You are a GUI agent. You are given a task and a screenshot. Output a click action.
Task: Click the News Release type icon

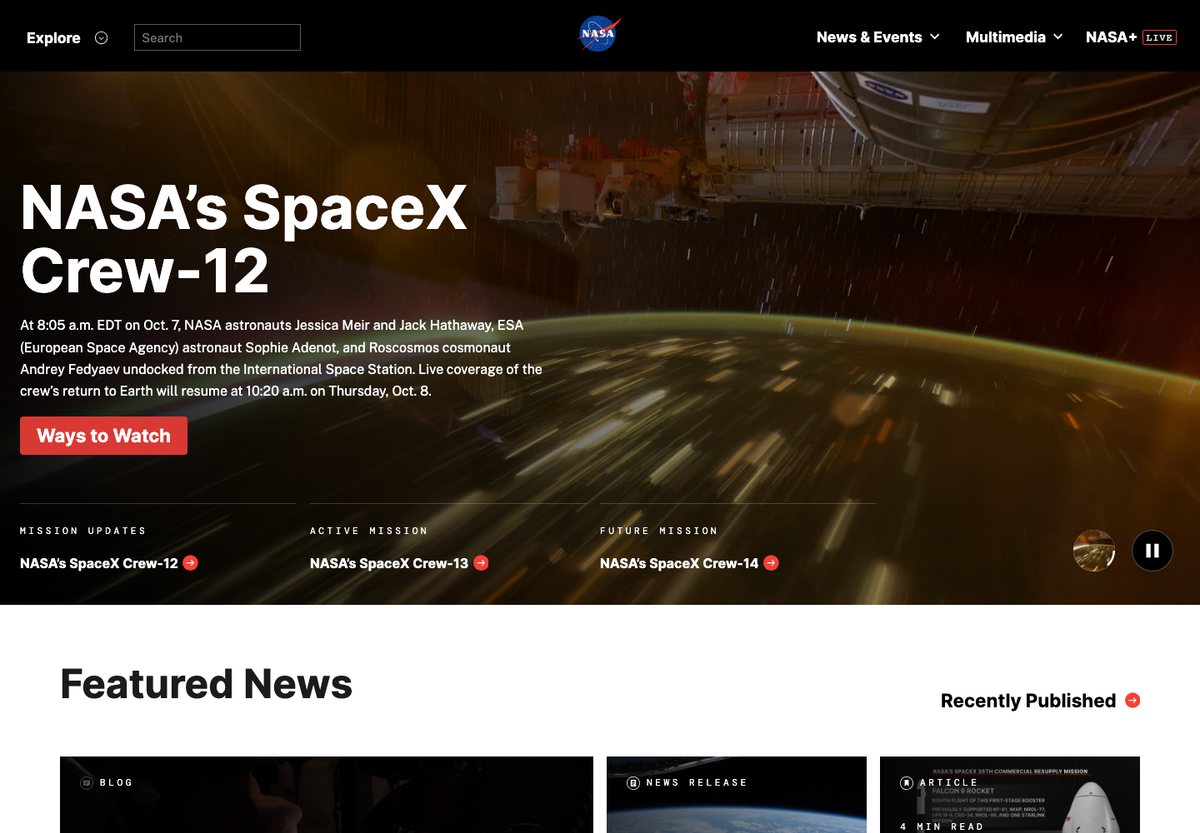pos(633,783)
